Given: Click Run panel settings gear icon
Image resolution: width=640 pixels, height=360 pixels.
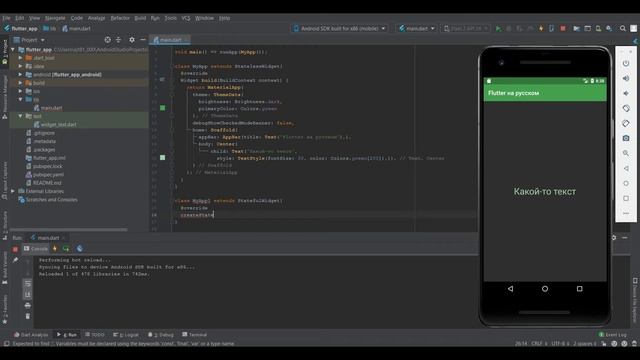Looking at the screenshot, I should point(613,238).
